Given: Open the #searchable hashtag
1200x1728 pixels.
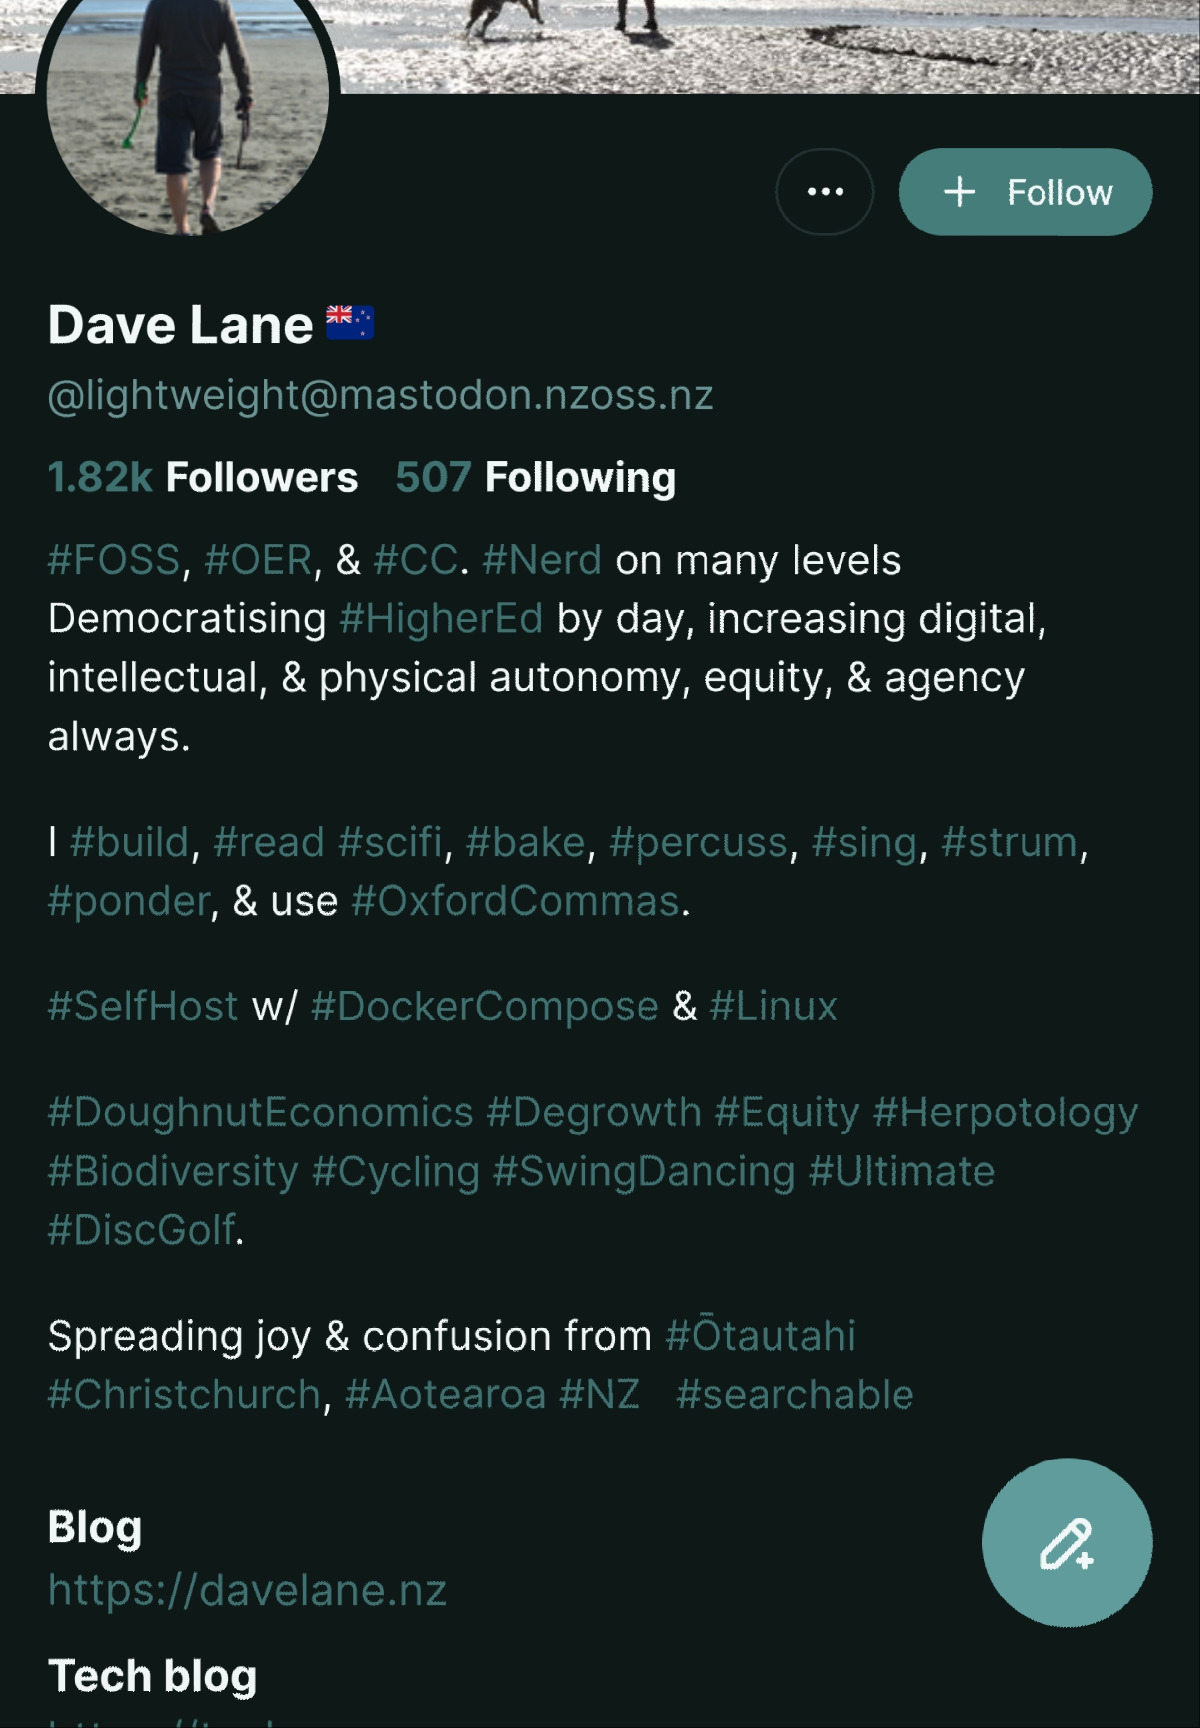Looking at the screenshot, I should click(794, 1395).
